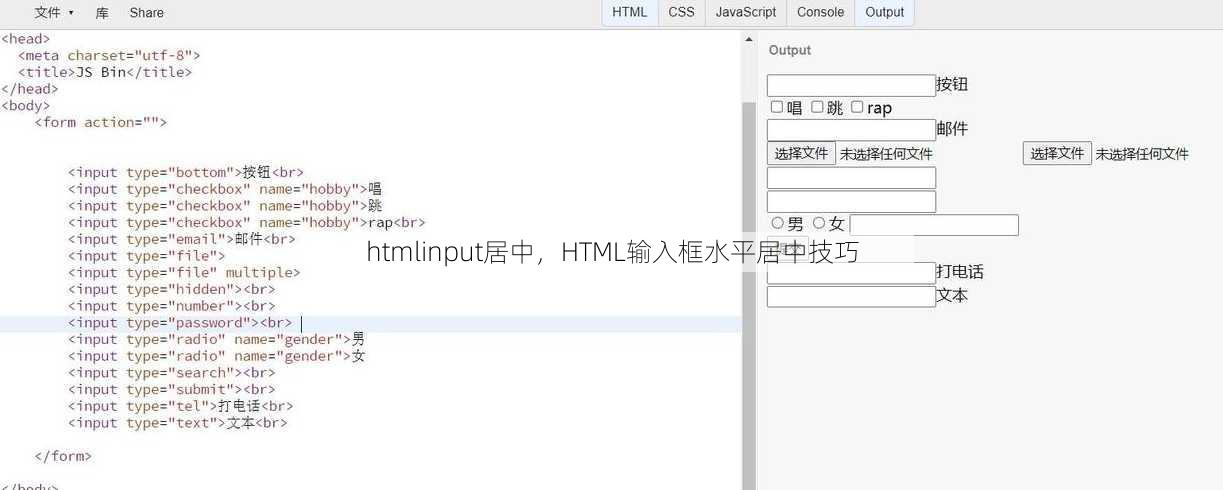Click the editor scrollbar up arrow
Image resolution: width=1223 pixels, height=490 pixels.
pyautogui.click(x=749, y=38)
